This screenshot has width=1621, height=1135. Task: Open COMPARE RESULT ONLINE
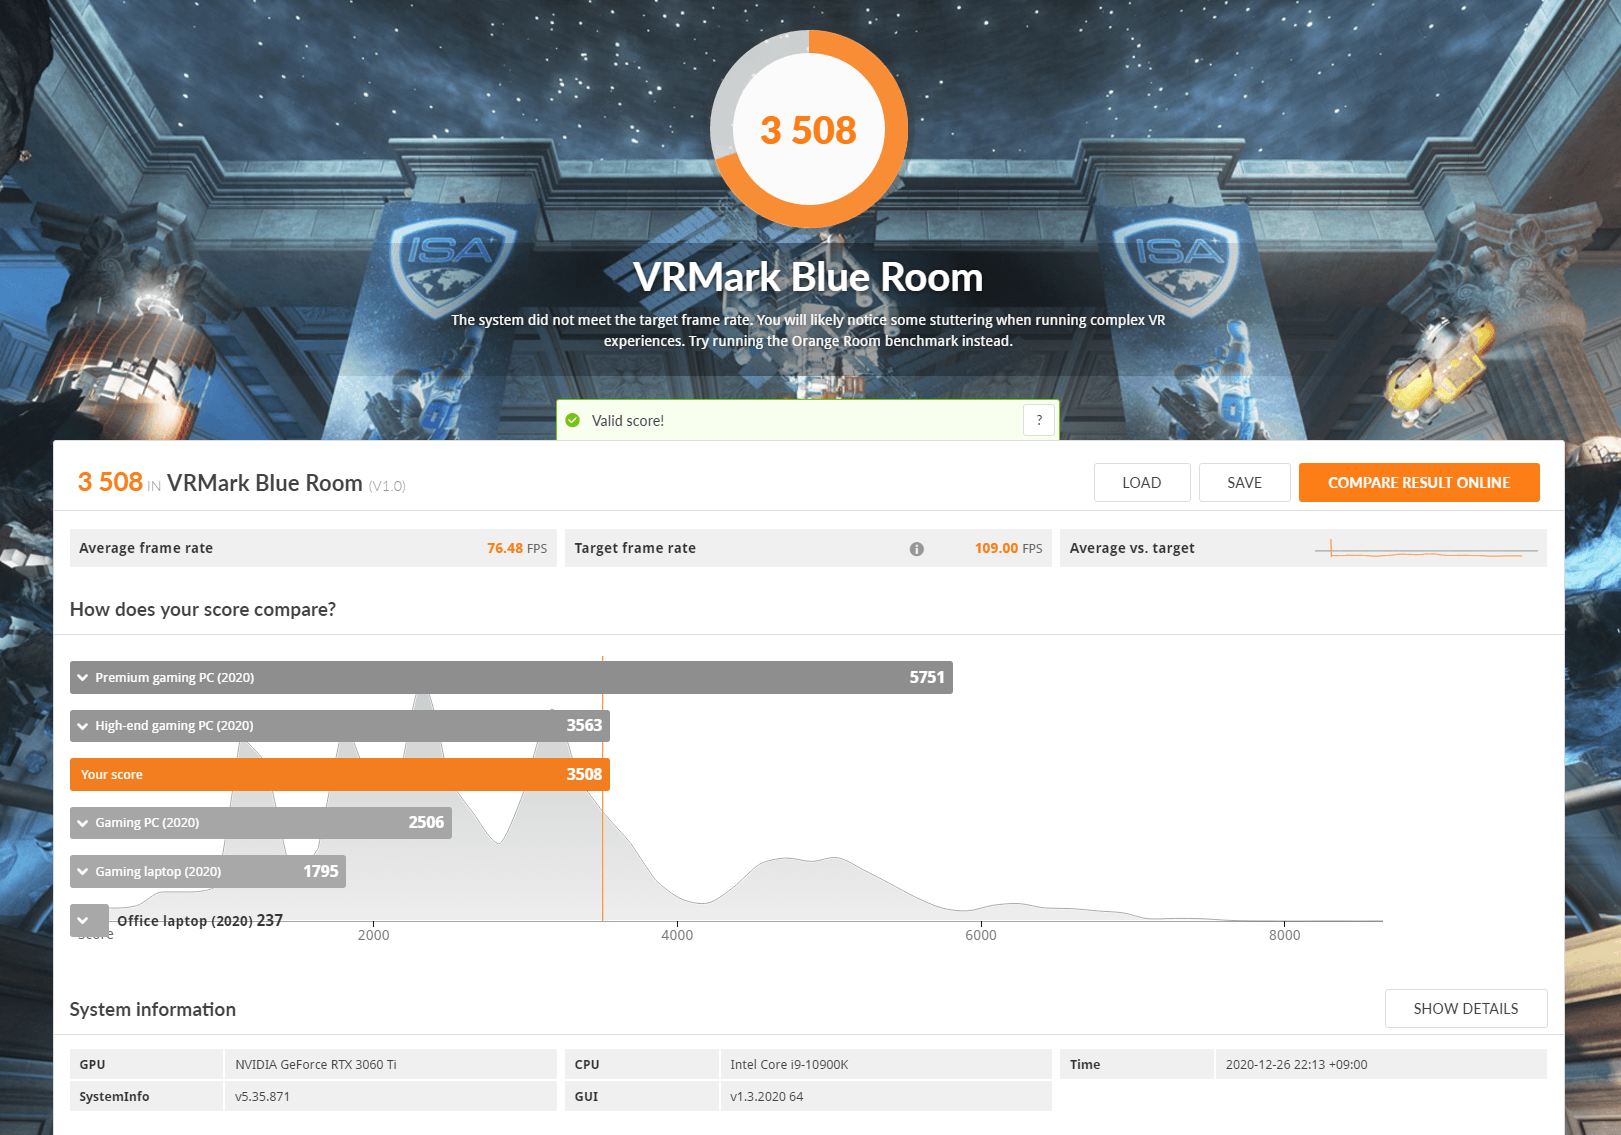(1419, 482)
